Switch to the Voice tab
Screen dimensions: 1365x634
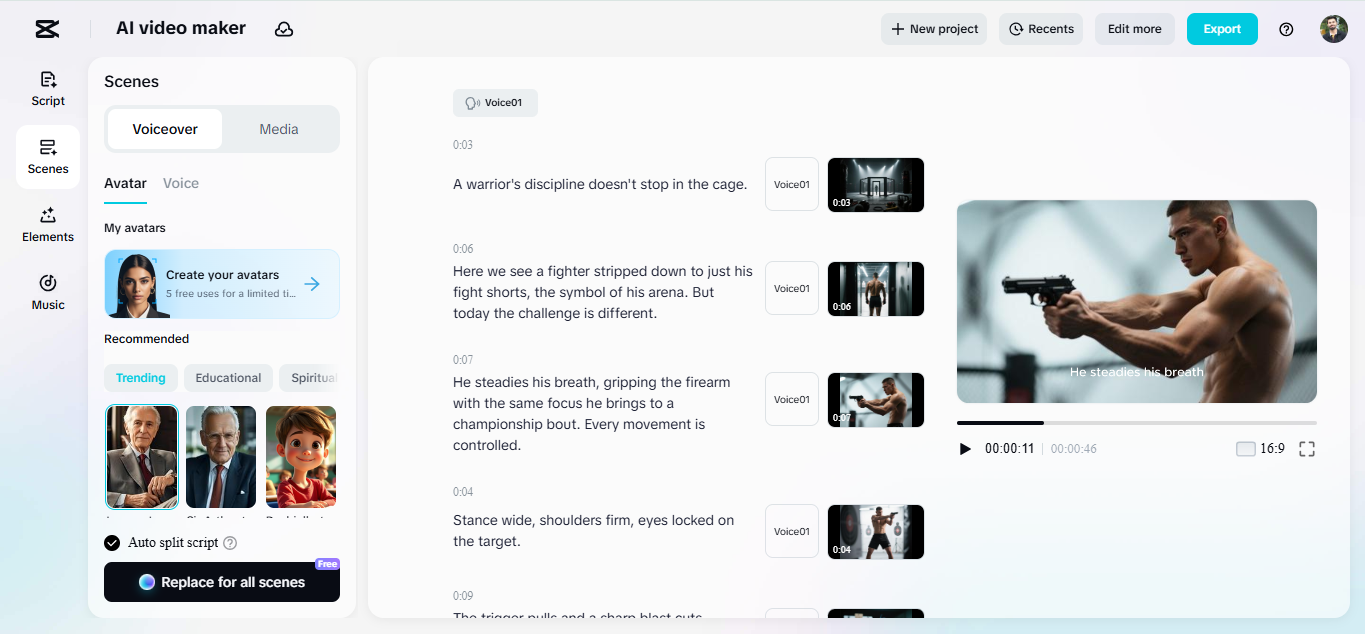click(x=181, y=183)
